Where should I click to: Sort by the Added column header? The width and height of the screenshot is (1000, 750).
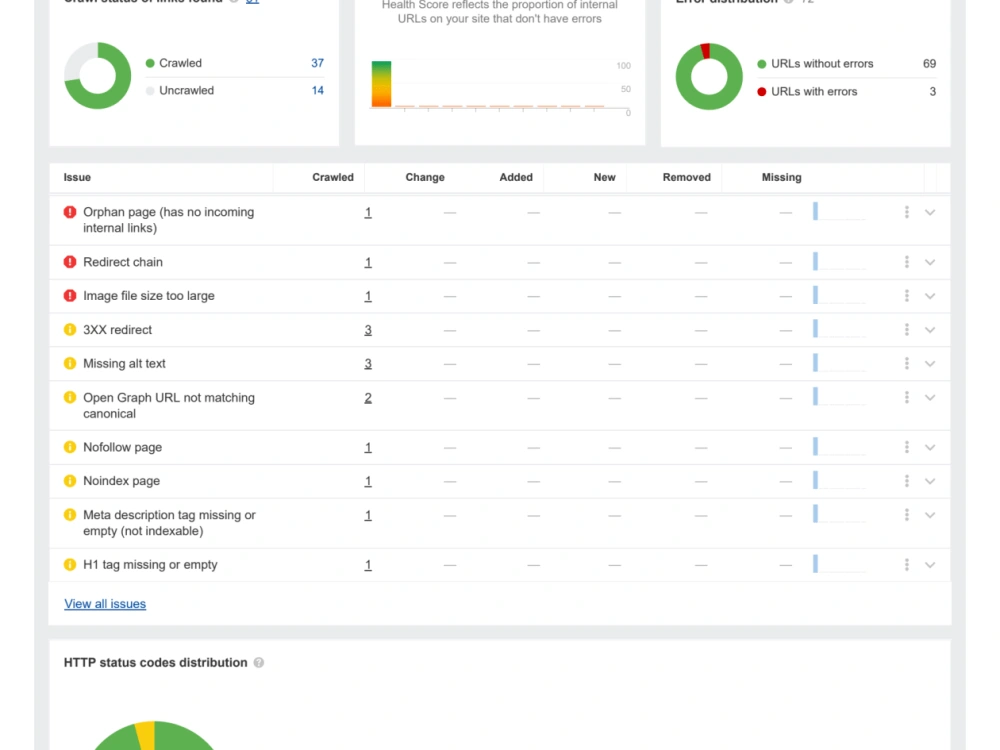pos(516,177)
